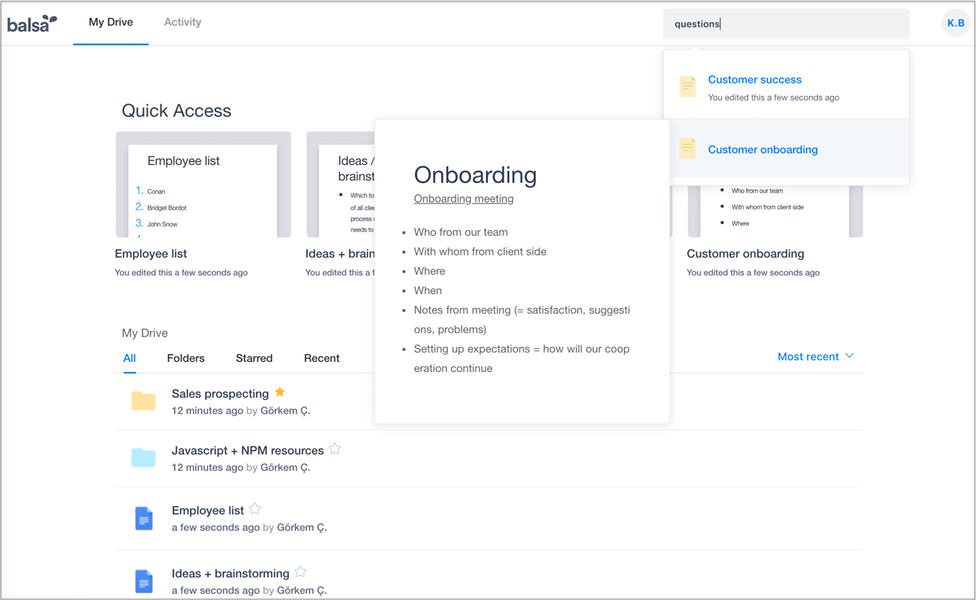Click the blue folder icon for Javascript + NPM resources
976x600 pixels.
143,457
